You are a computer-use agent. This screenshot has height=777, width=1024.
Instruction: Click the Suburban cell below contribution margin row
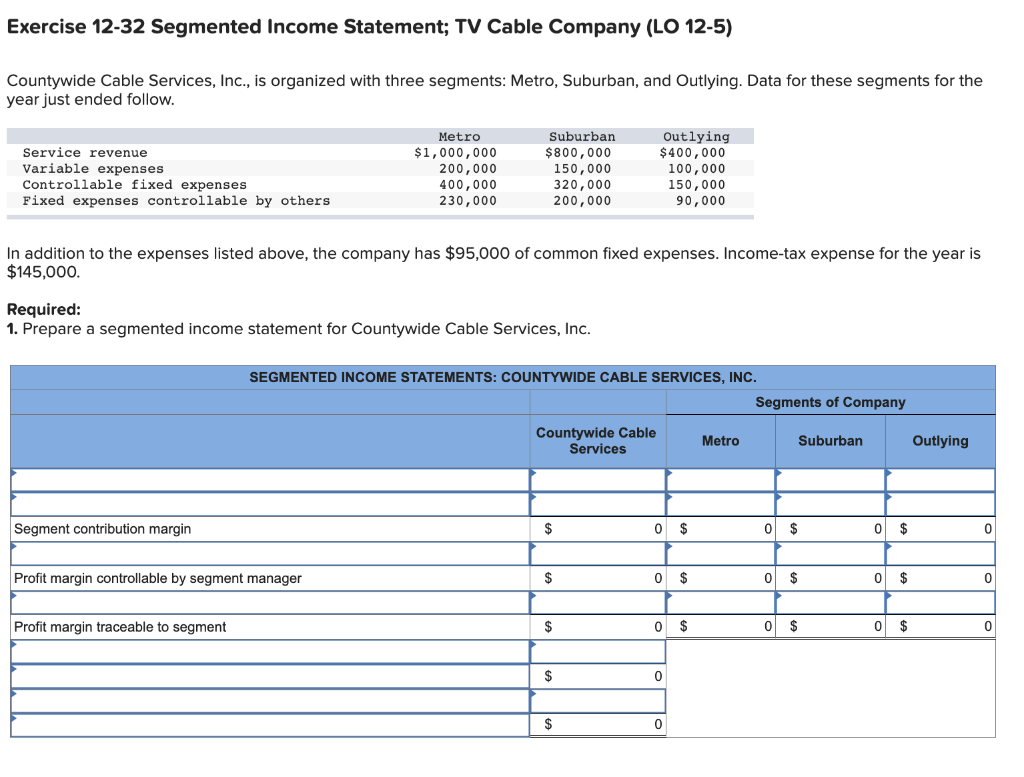[x=830, y=553]
